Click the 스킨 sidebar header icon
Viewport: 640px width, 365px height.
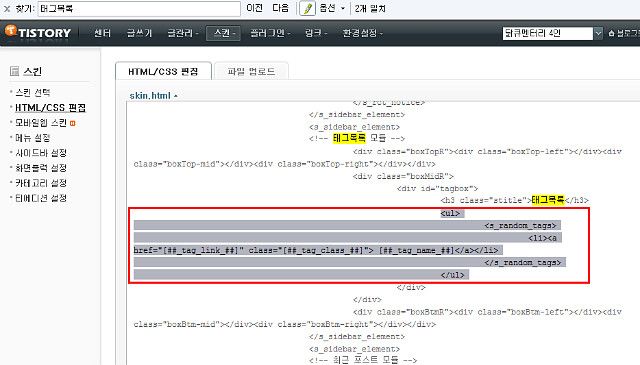(x=14, y=71)
